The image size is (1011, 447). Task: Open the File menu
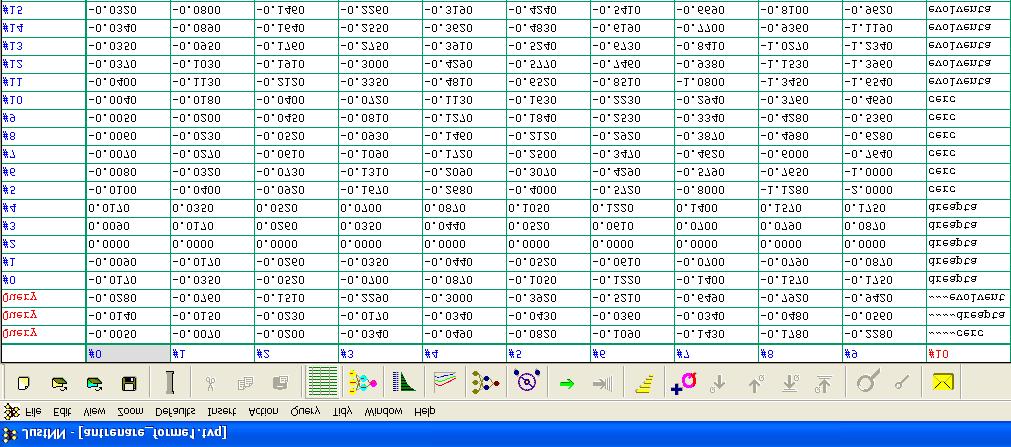32,411
